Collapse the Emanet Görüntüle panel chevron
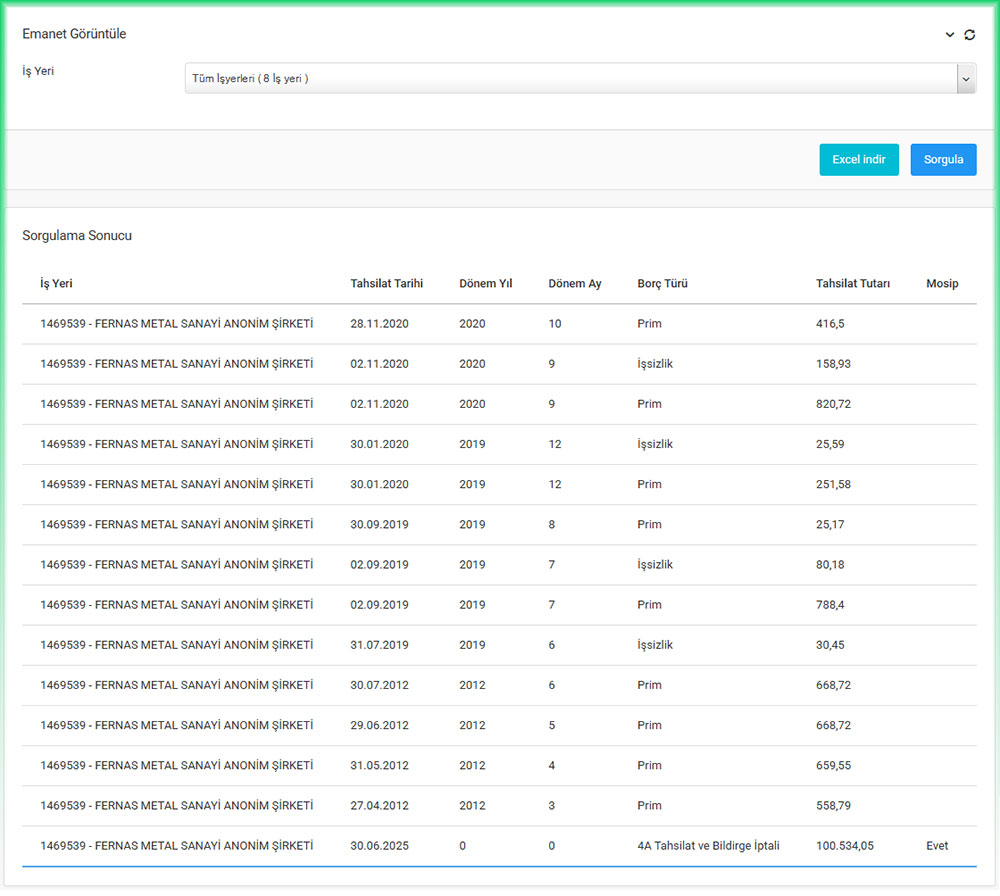This screenshot has width=1000, height=896. 950,35
